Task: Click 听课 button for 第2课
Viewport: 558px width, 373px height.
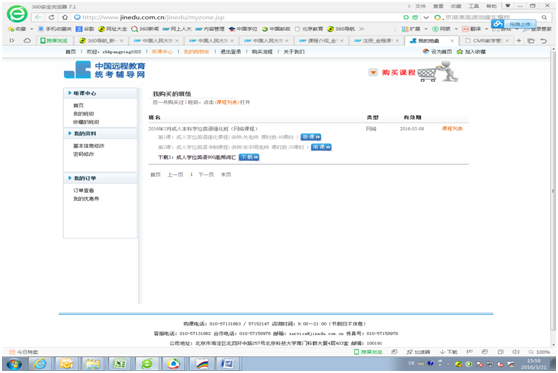Action: coord(321,147)
